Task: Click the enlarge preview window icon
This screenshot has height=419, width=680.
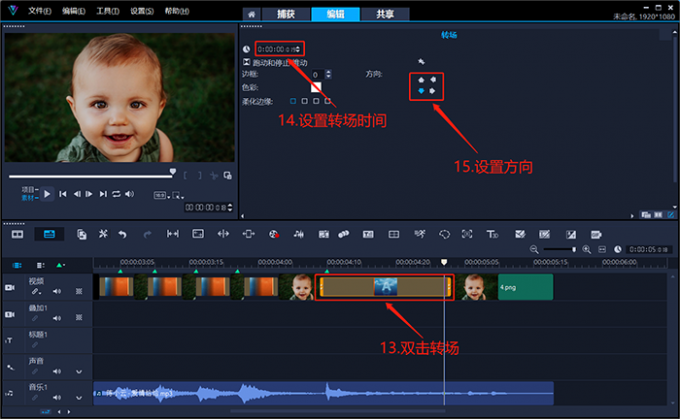Action: [227, 175]
